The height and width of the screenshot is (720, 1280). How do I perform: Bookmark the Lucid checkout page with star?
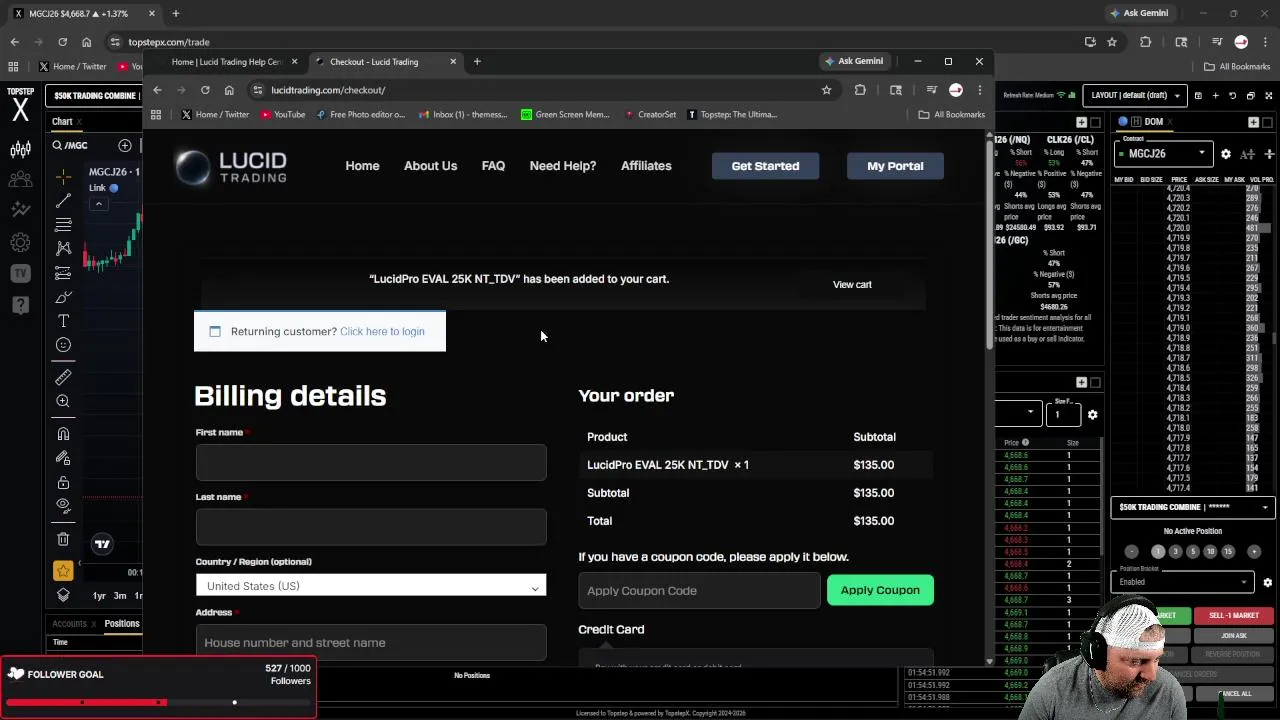(x=826, y=90)
